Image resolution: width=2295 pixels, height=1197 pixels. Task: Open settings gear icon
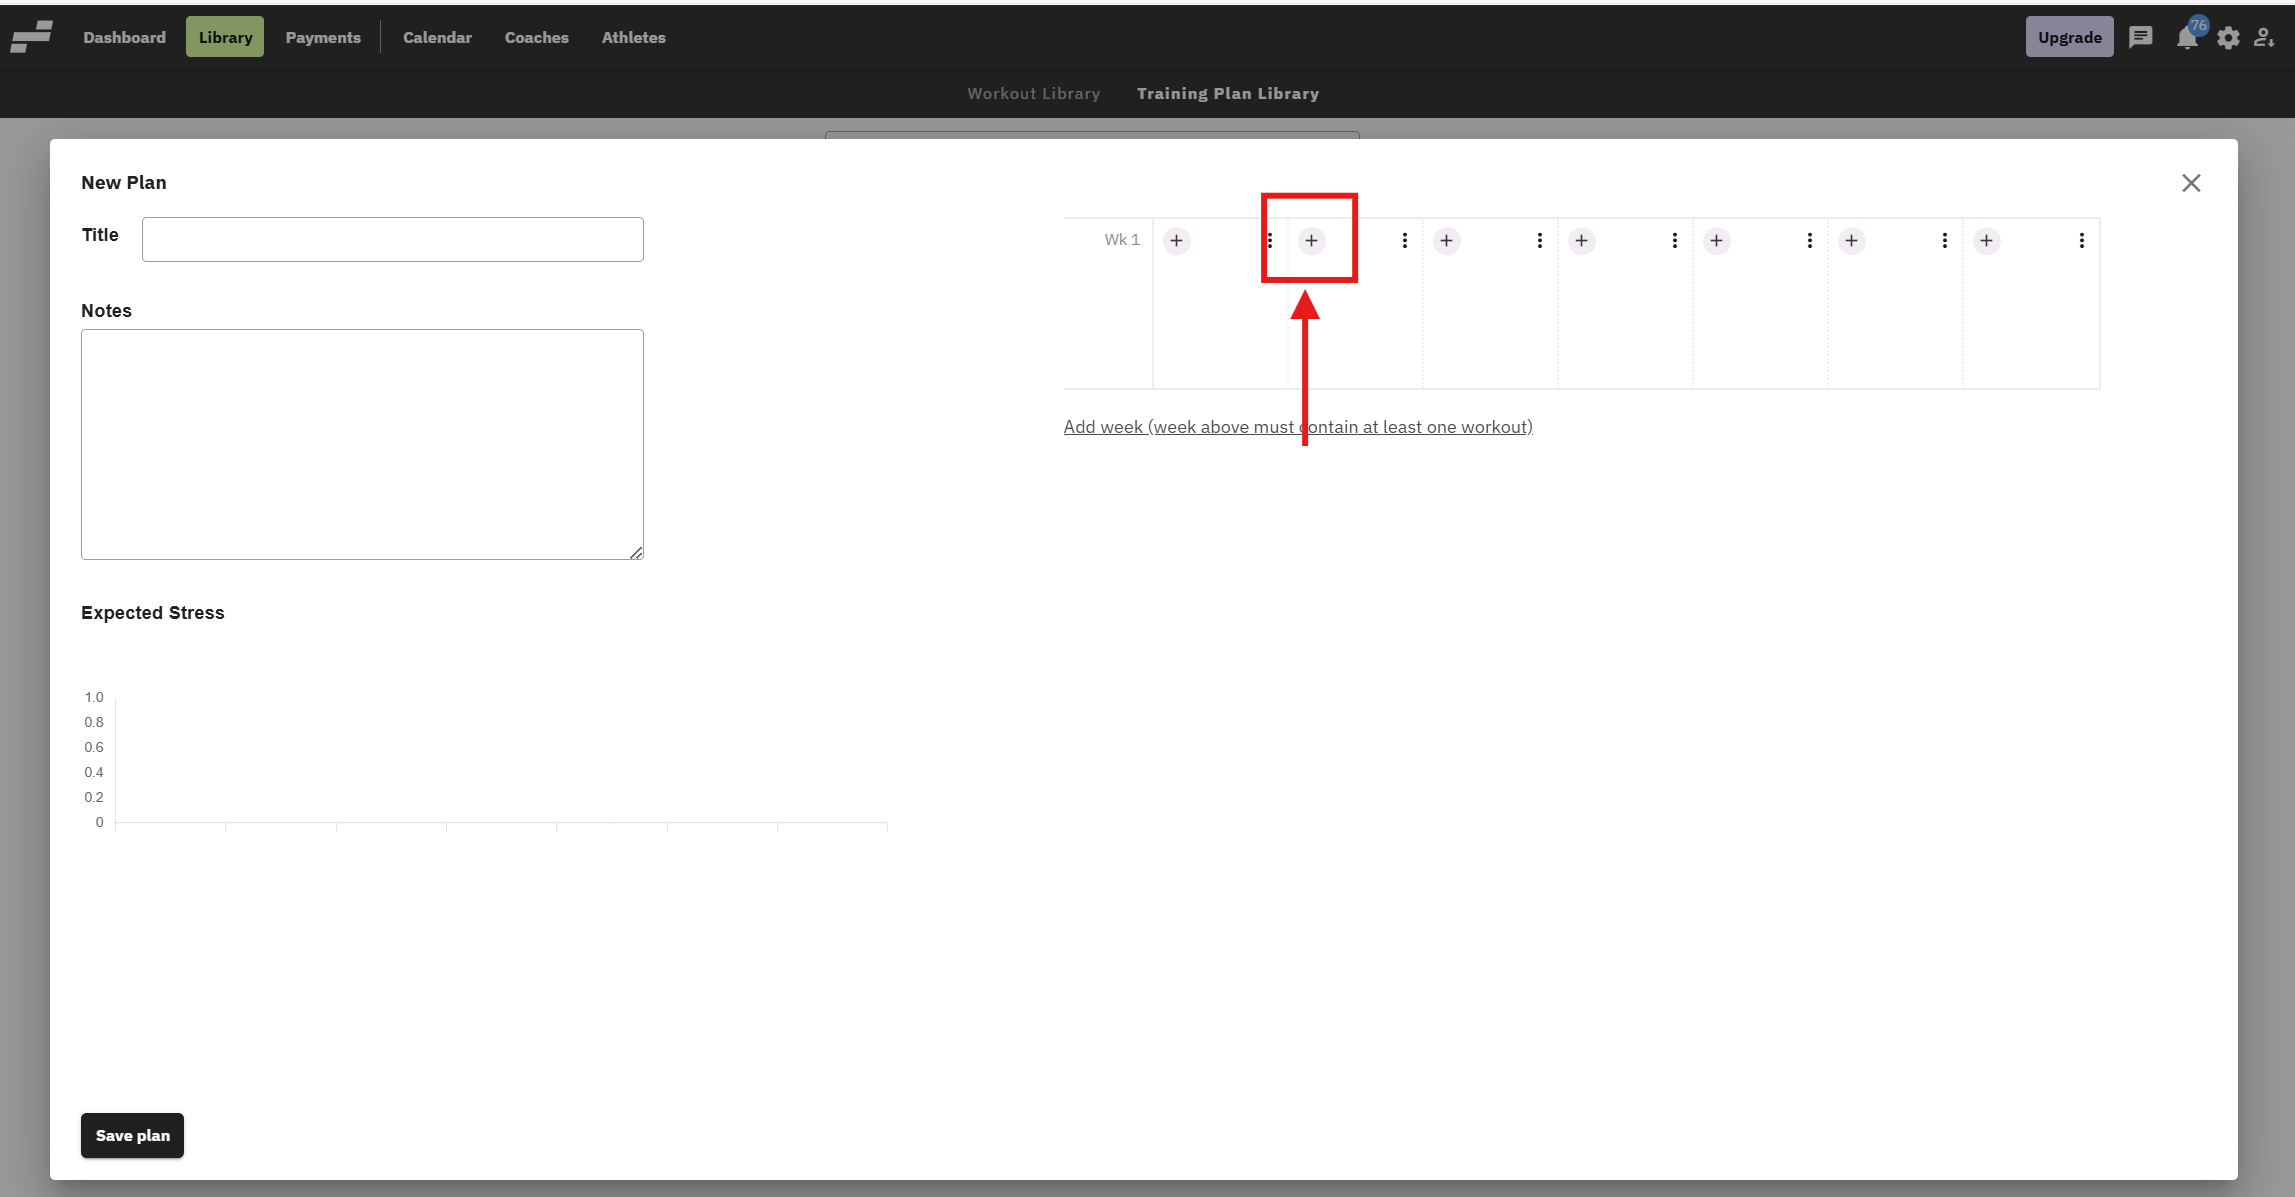click(x=2228, y=38)
